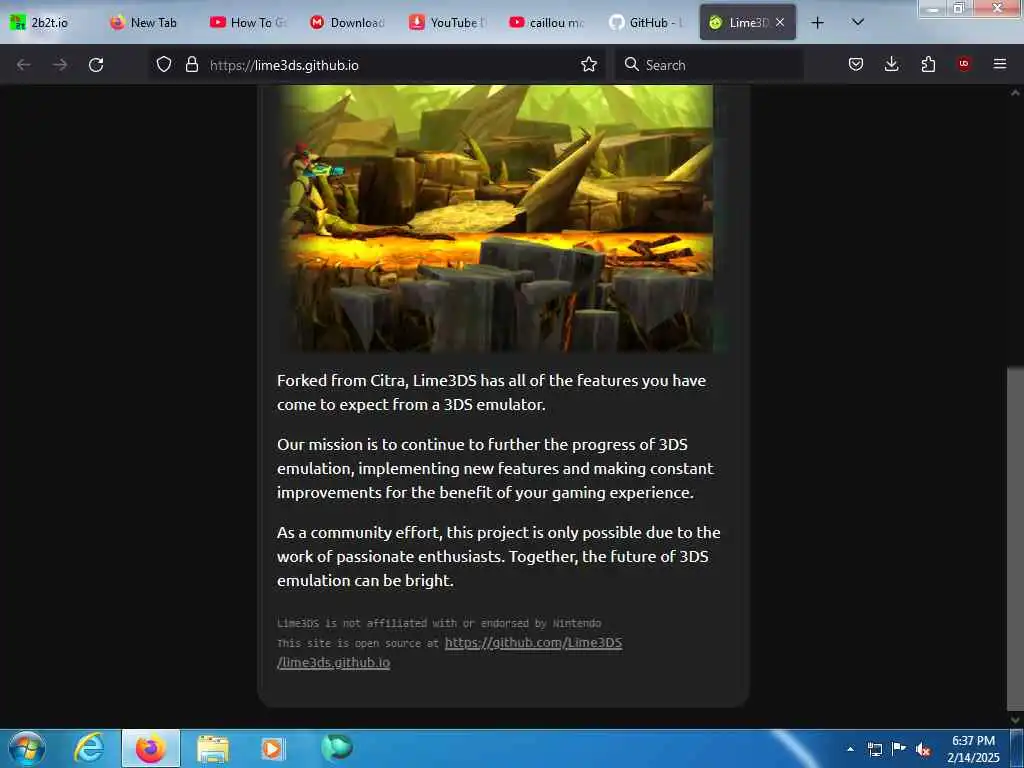
Task: Click the Firefox Search box
Action: coord(709,65)
